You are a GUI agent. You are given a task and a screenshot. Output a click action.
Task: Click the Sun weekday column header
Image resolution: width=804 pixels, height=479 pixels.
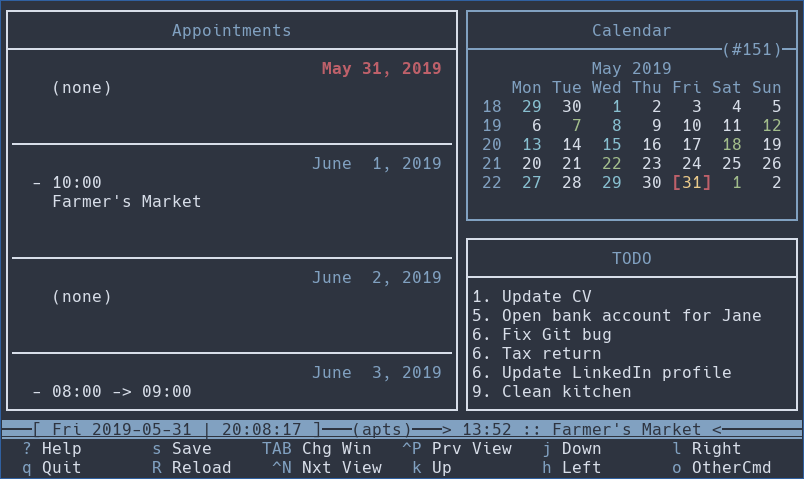tap(766, 88)
